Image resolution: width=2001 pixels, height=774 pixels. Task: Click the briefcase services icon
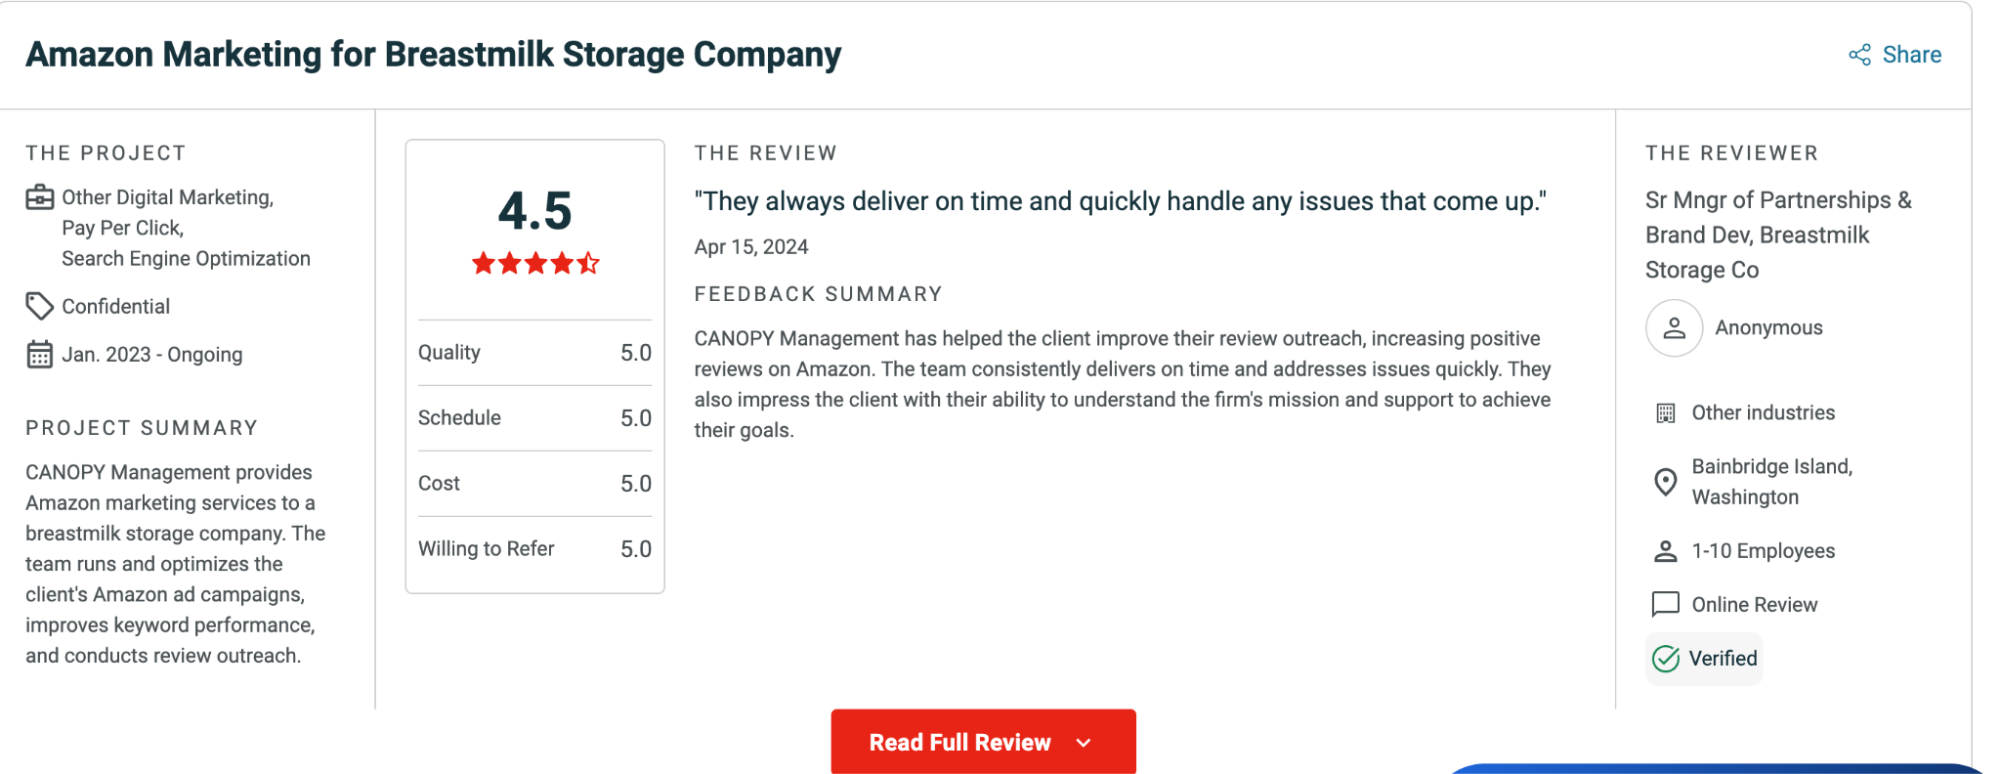[40, 197]
